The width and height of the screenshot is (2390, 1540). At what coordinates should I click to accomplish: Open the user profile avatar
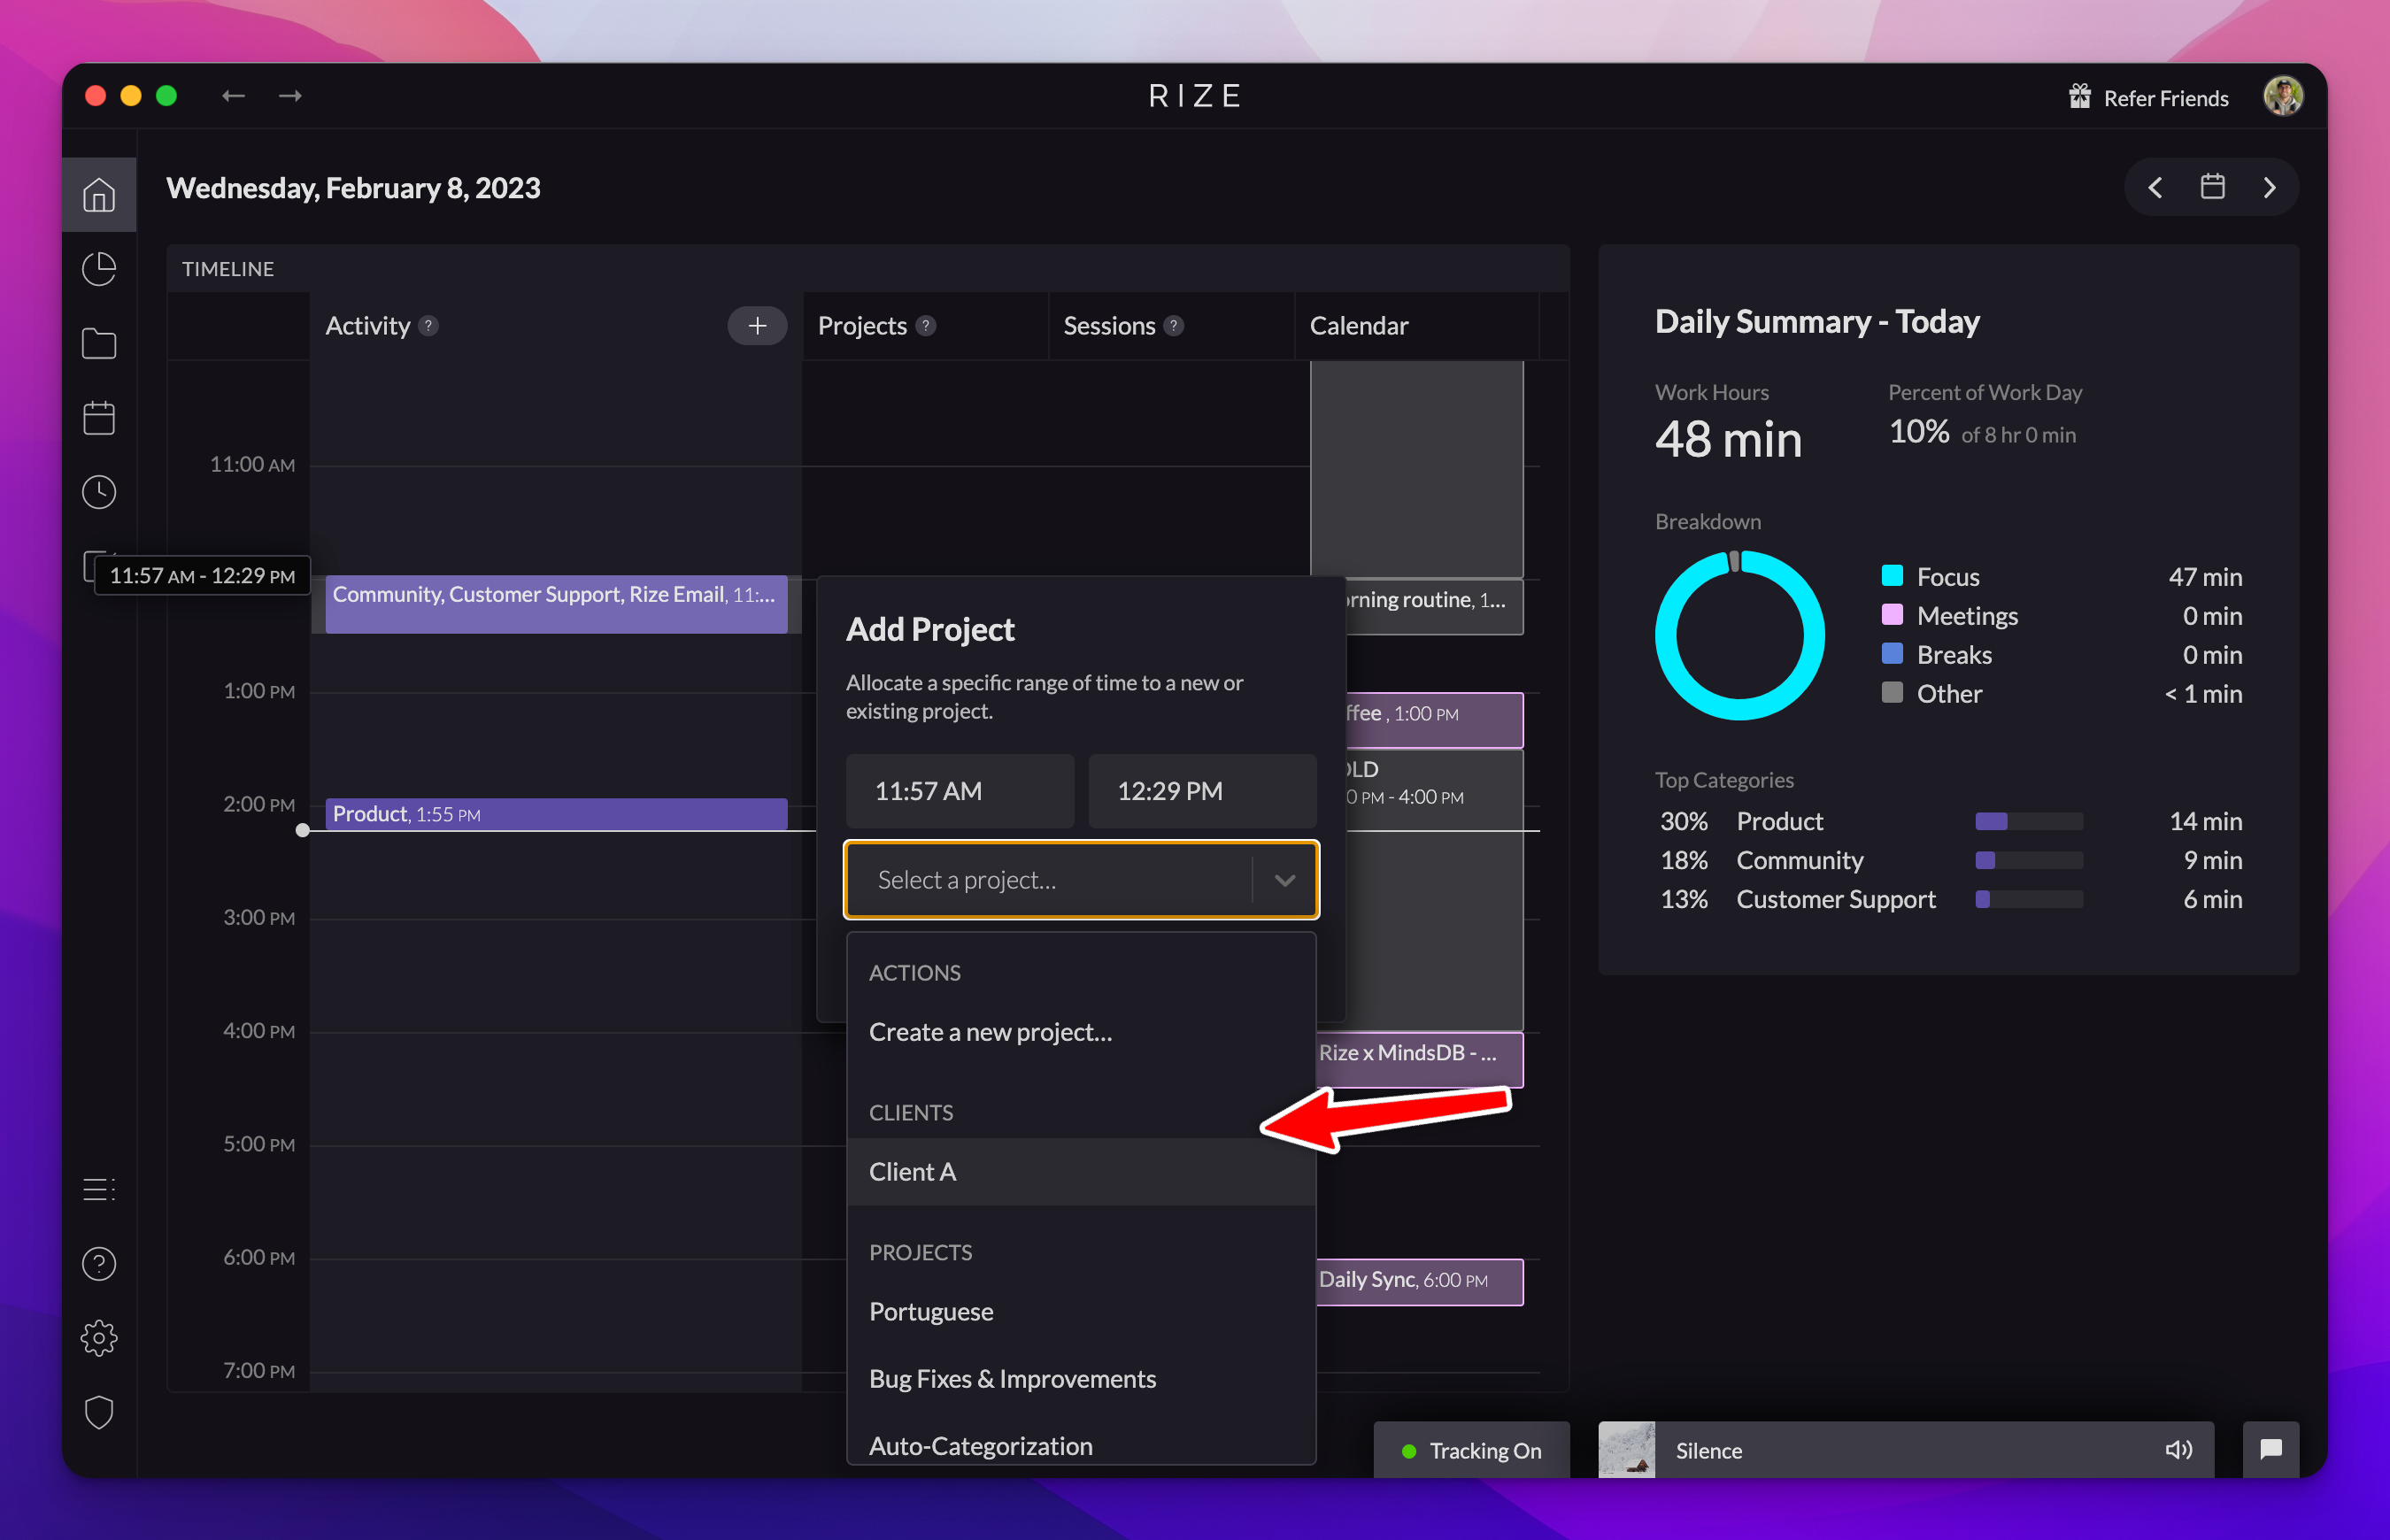click(2283, 96)
